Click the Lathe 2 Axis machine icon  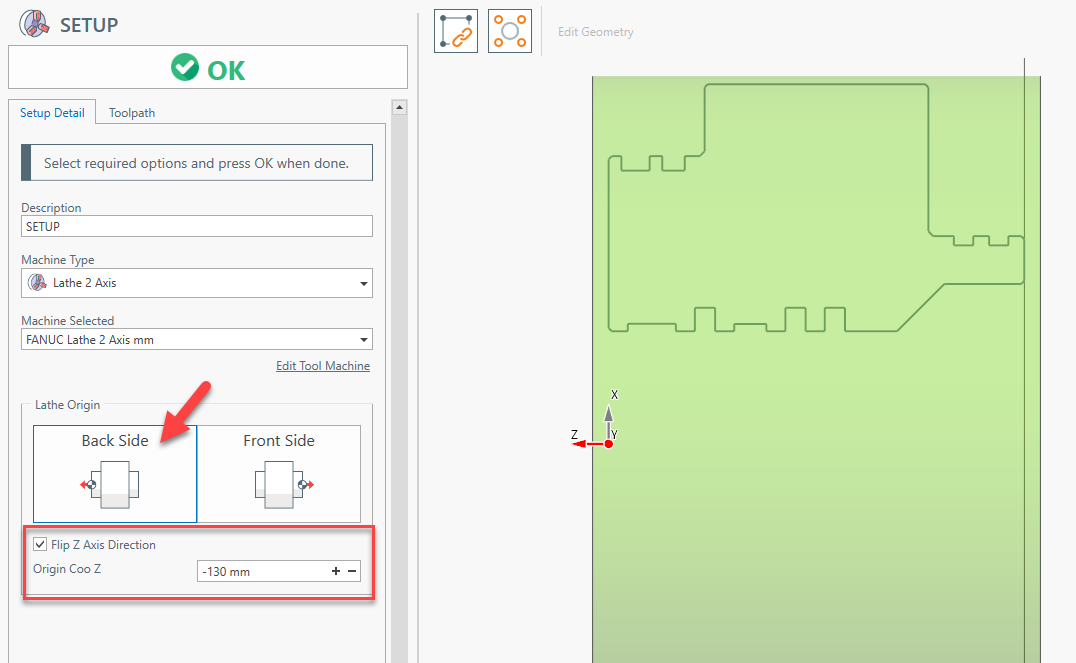coord(37,283)
